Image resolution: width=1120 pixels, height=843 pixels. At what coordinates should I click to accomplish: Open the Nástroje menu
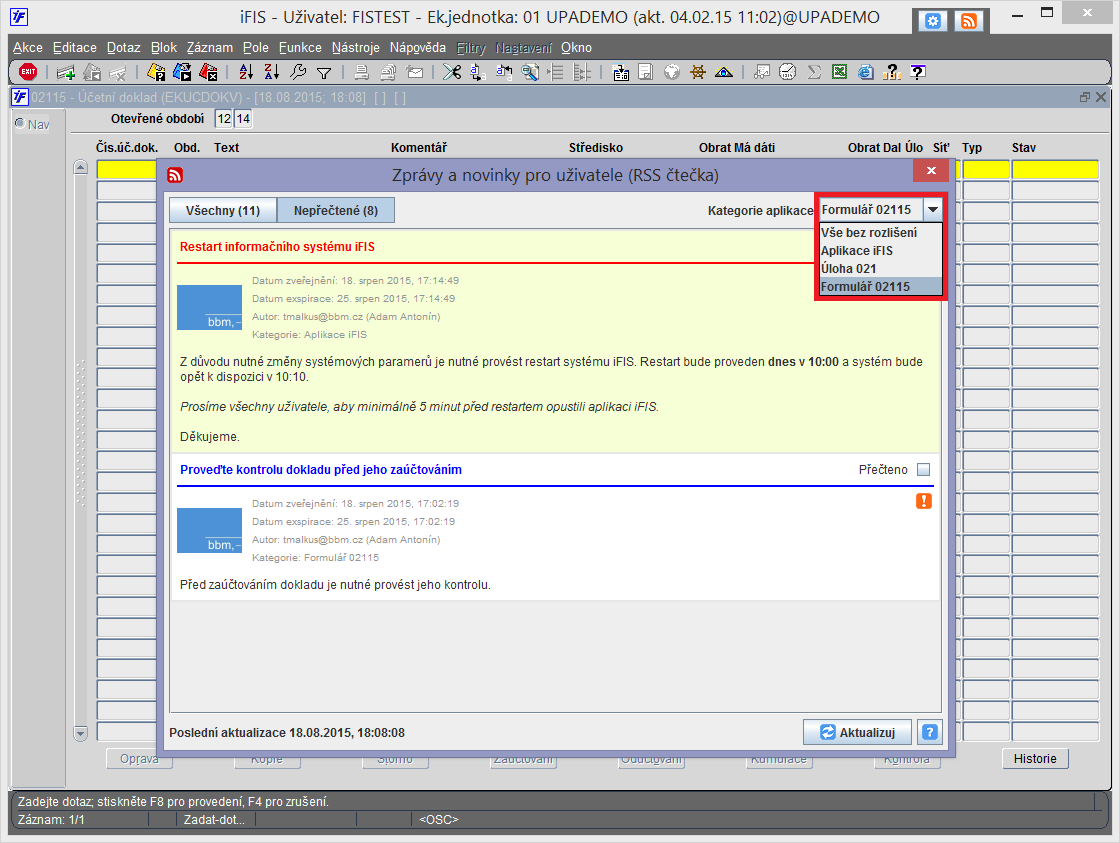click(x=356, y=48)
